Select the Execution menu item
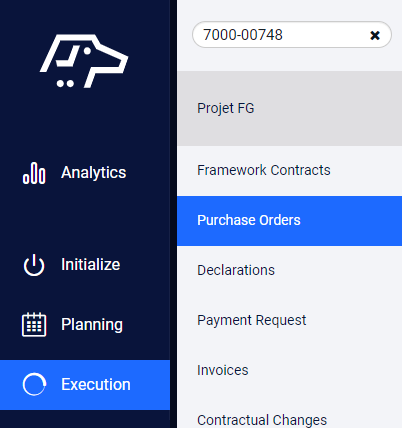The width and height of the screenshot is (402, 428). pos(85,385)
